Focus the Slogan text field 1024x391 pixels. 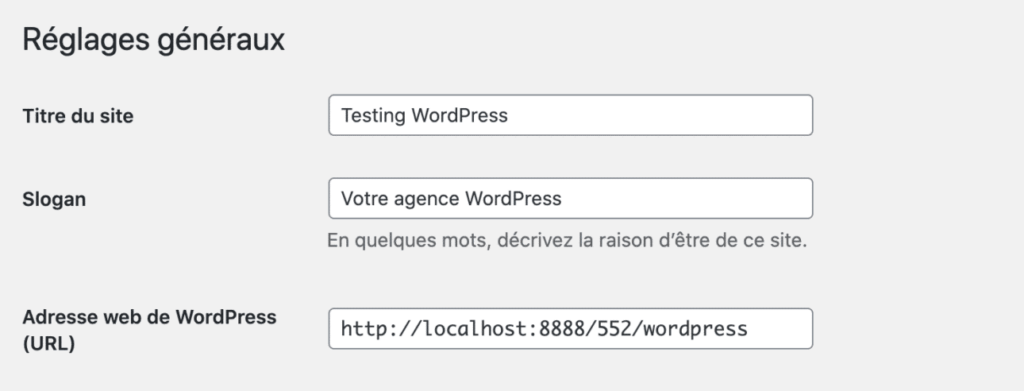tap(570, 198)
